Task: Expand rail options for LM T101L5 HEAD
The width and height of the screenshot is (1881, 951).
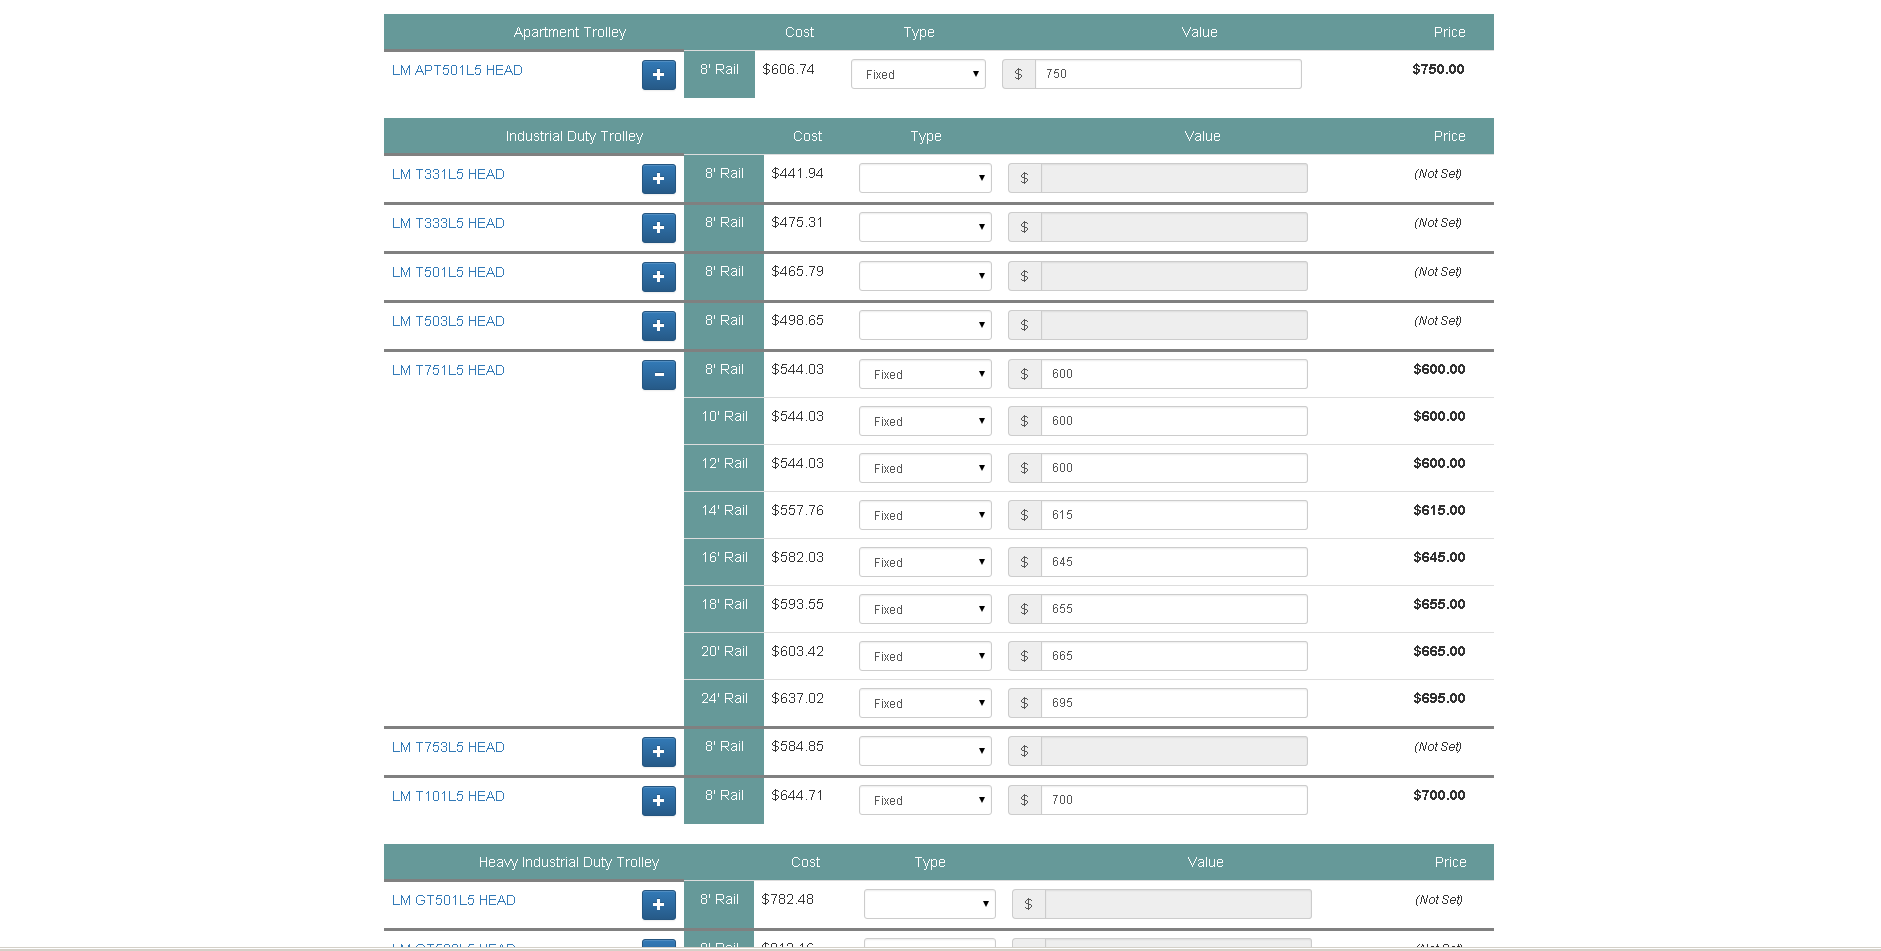Action: pyautogui.click(x=658, y=801)
